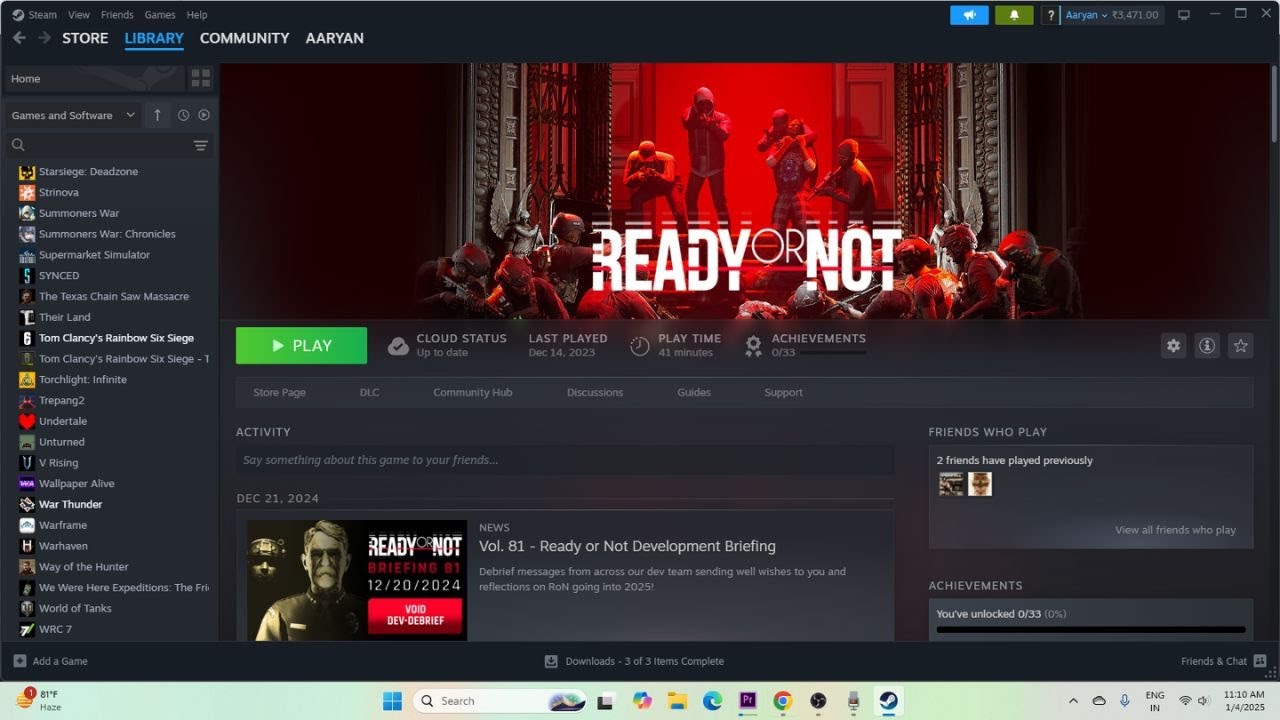Go forward with the right arrow
The height and width of the screenshot is (720, 1280).
tap(44, 38)
